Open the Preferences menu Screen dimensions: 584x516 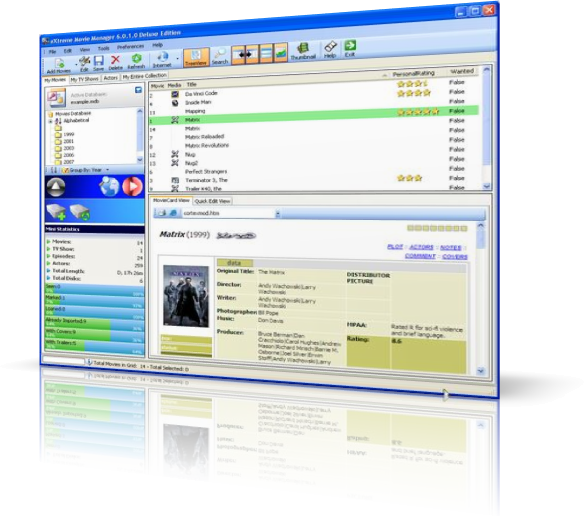tap(130, 47)
